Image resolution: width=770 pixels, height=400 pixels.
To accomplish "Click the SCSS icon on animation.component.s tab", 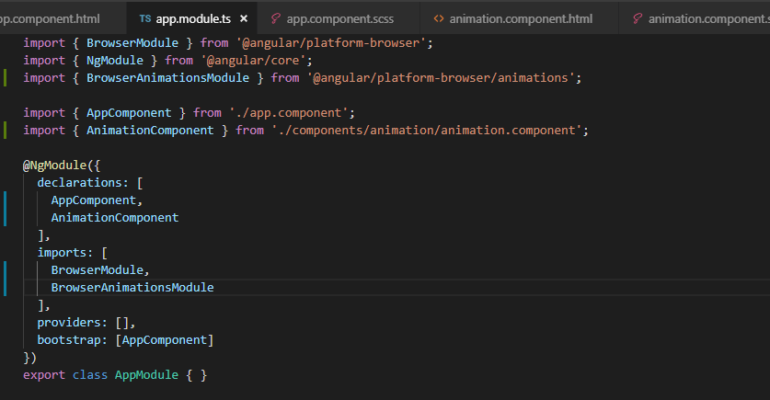I will (637, 19).
